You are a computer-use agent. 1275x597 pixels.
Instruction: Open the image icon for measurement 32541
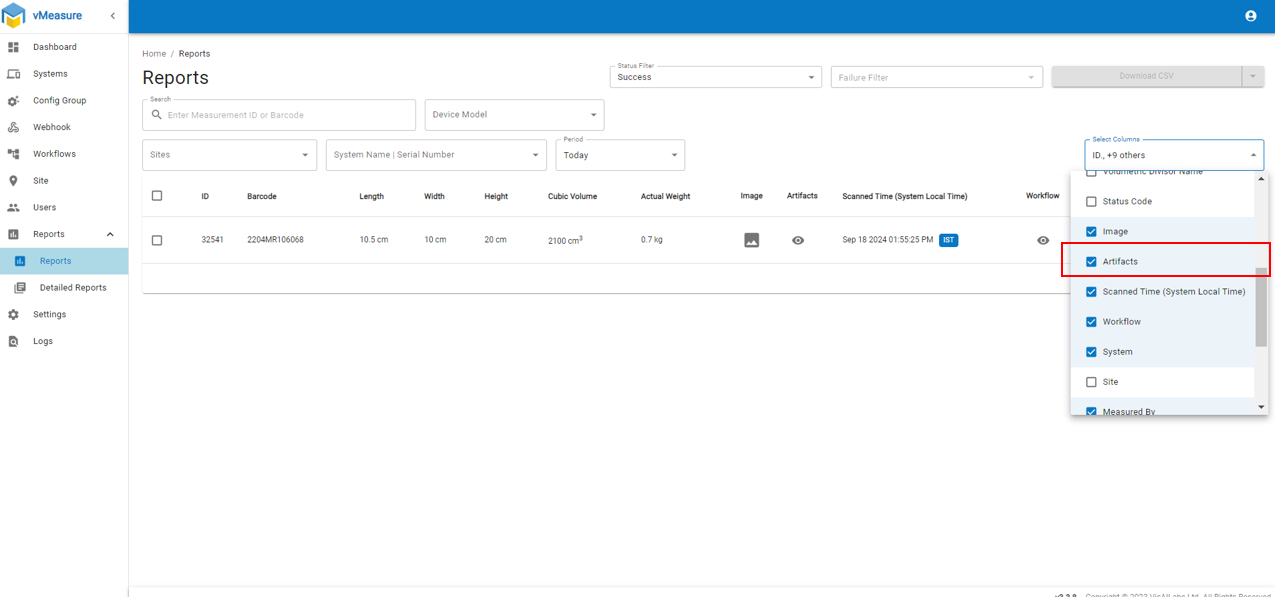click(x=751, y=240)
